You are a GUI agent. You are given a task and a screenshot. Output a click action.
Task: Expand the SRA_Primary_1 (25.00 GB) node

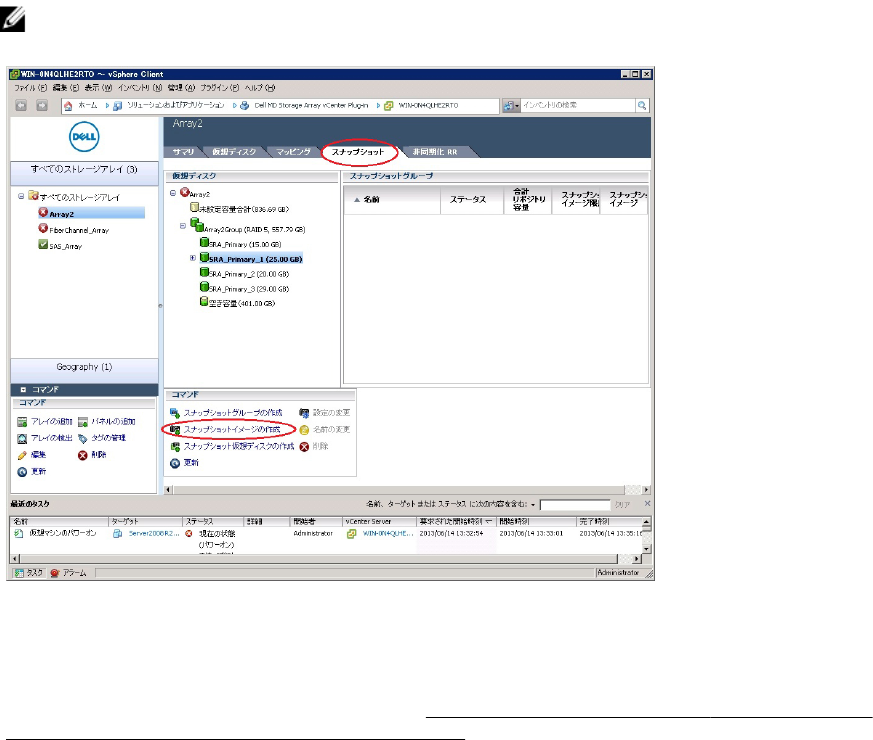[x=193, y=258]
